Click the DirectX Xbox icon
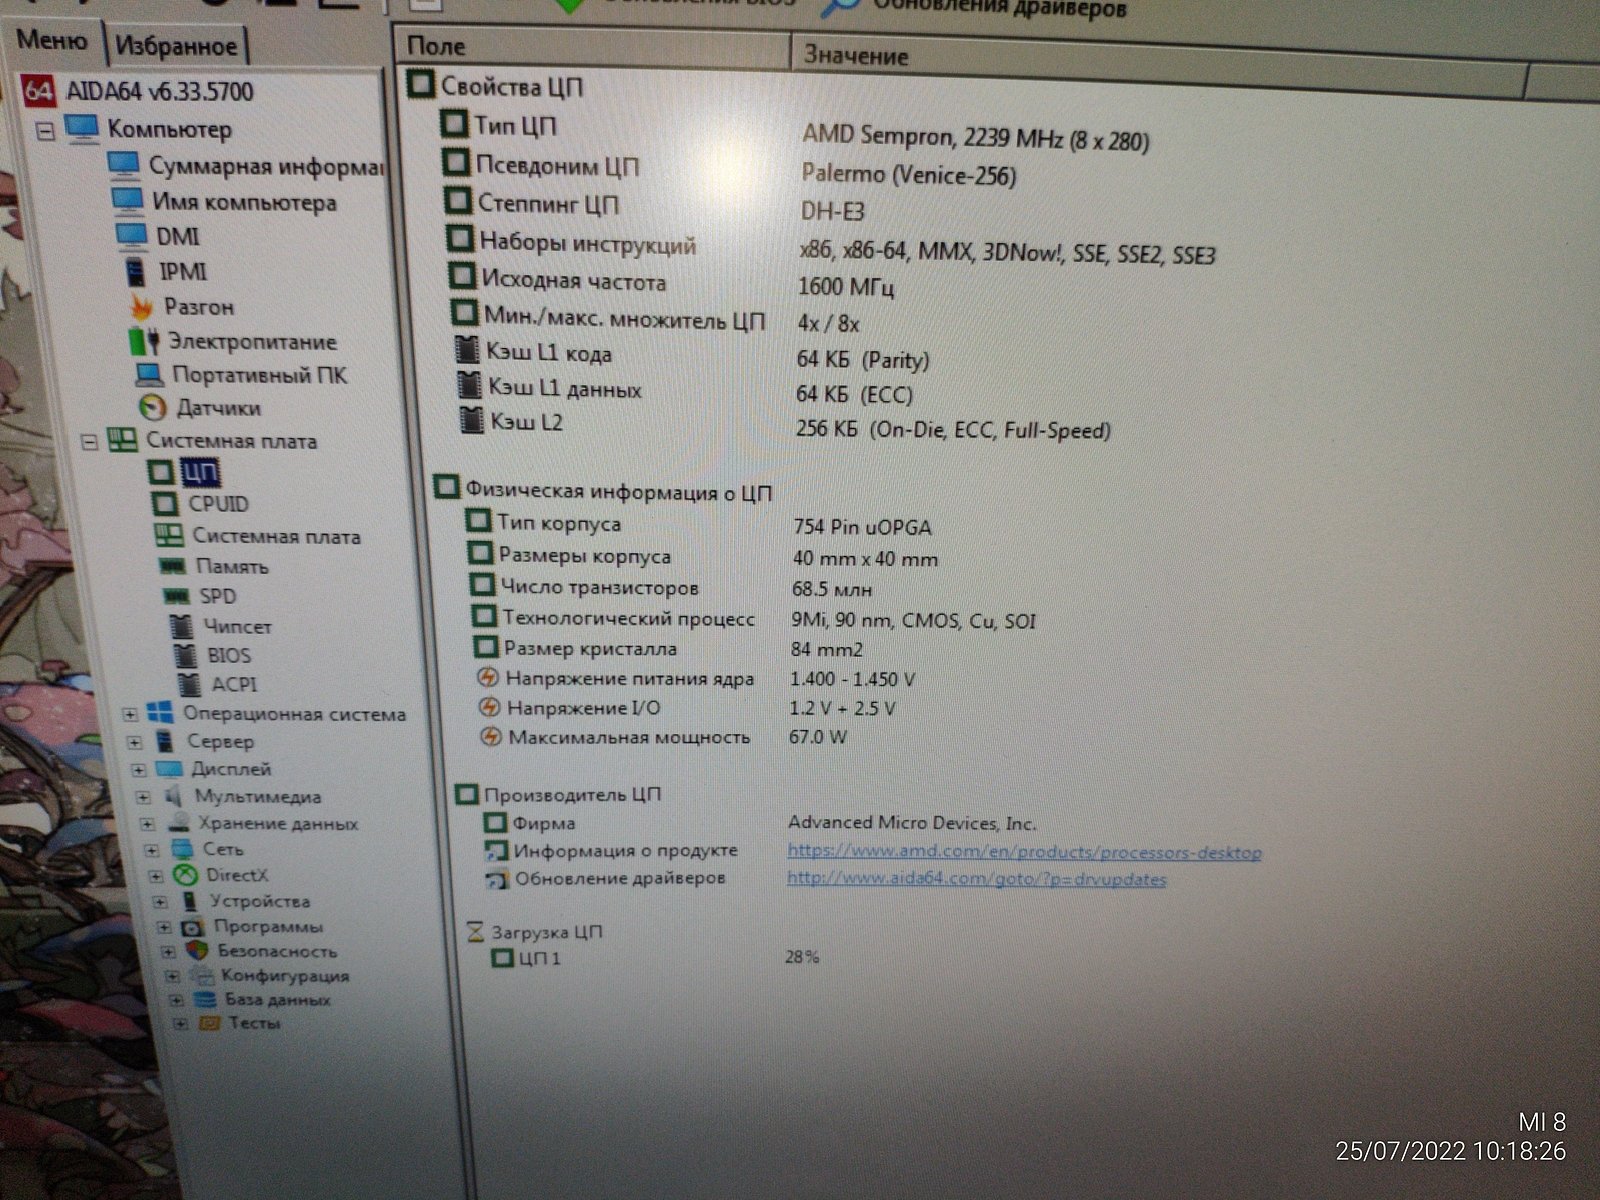This screenshot has width=1600, height=1200. pyautogui.click(x=185, y=876)
